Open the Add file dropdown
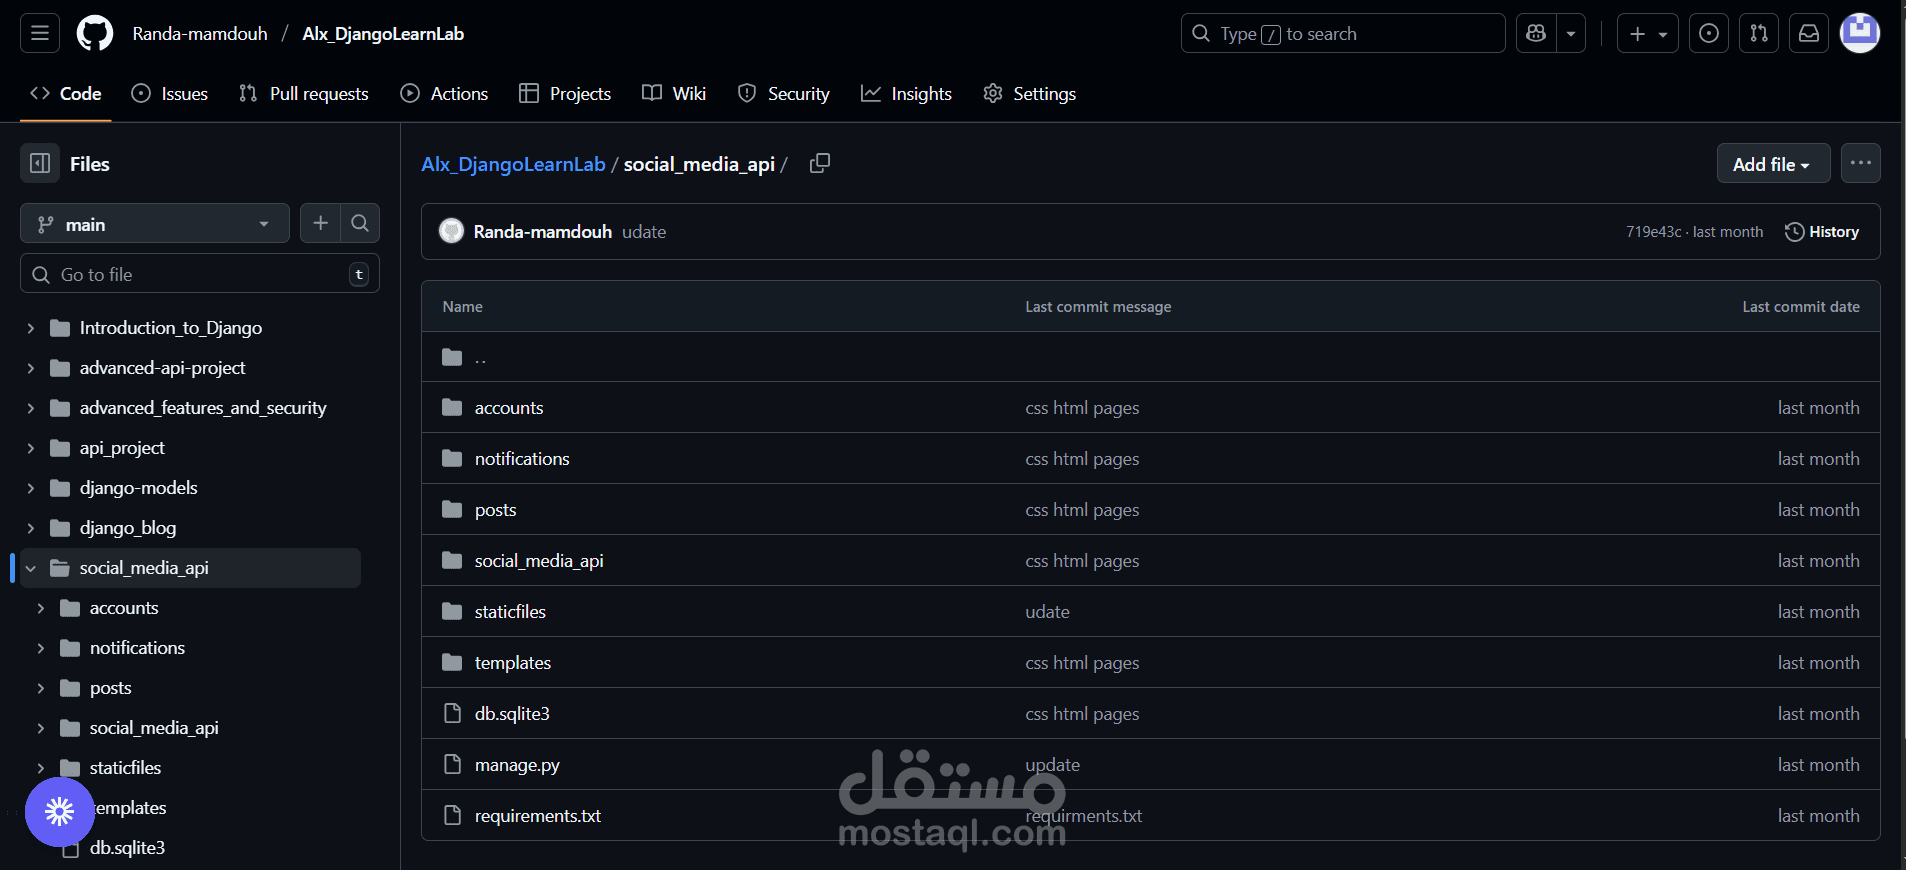 pos(1773,164)
